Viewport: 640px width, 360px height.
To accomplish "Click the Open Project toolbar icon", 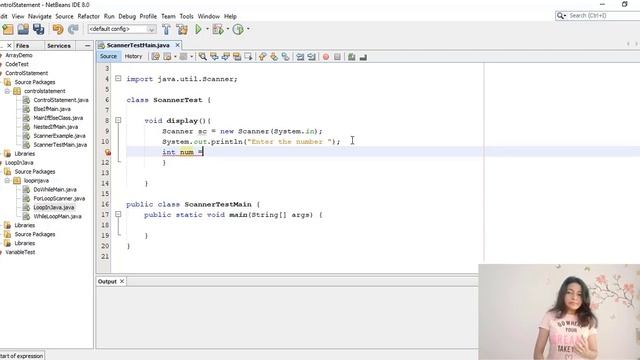I will (23, 29).
